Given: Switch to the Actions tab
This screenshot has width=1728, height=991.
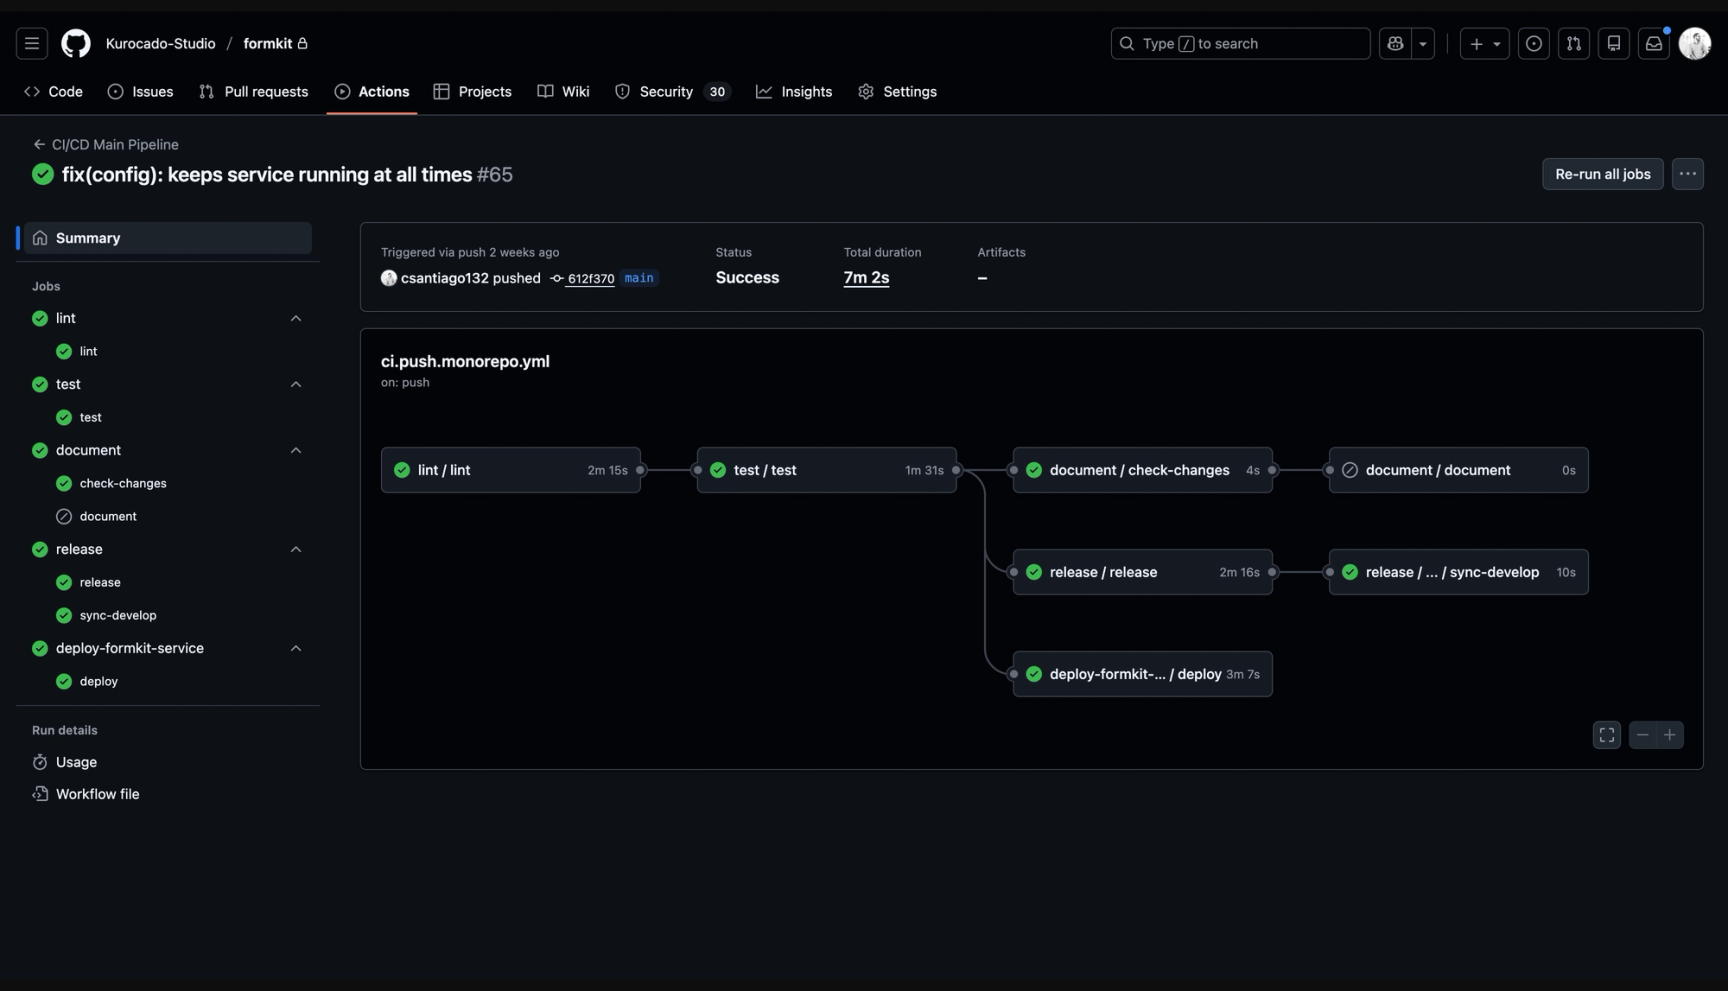Looking at the screenshot, I should click(372, 92).
